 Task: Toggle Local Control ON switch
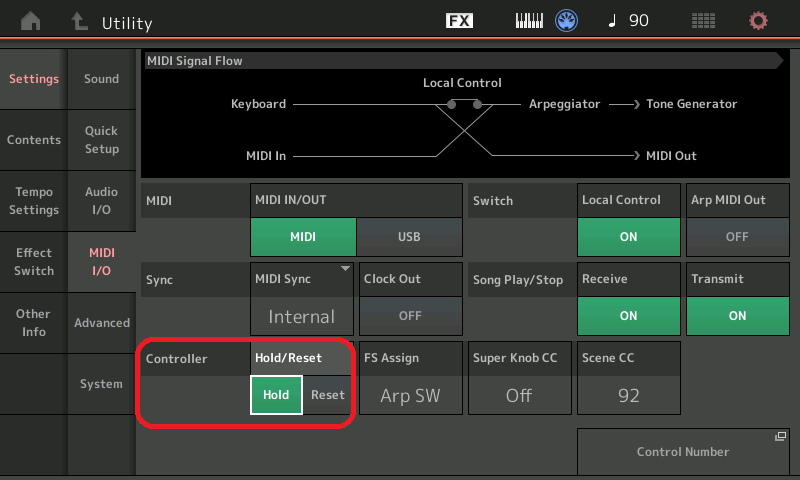click(x=628, y=237)
